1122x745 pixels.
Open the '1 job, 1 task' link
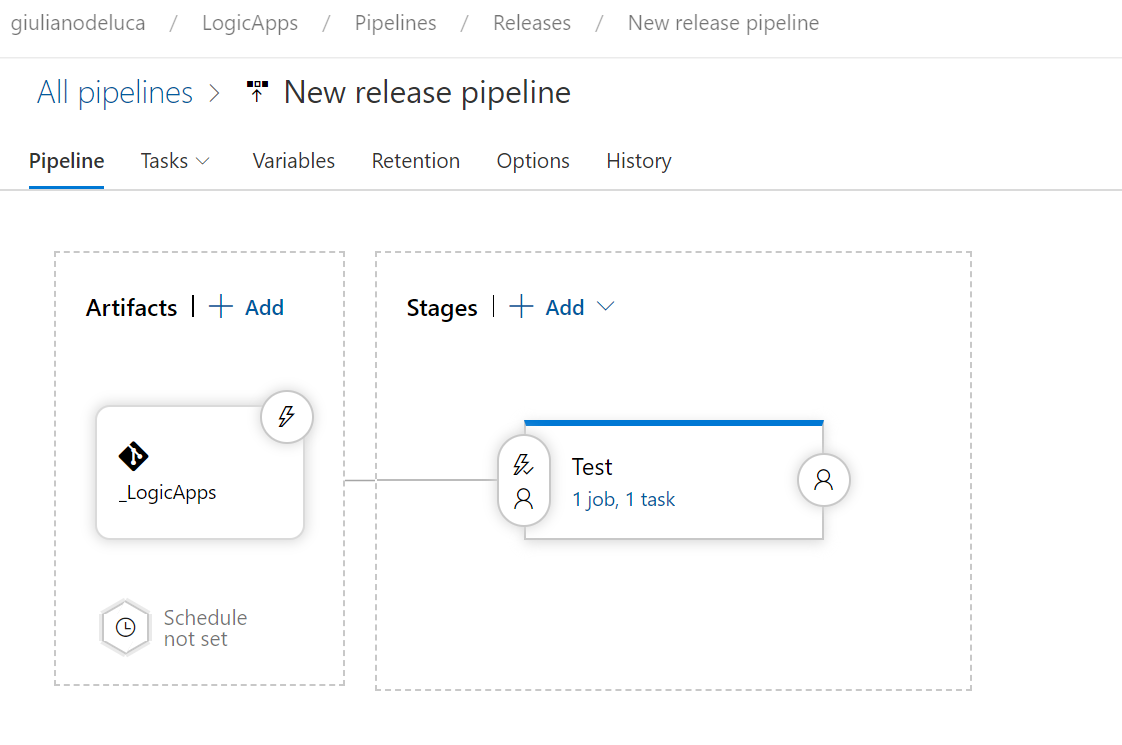623,499
